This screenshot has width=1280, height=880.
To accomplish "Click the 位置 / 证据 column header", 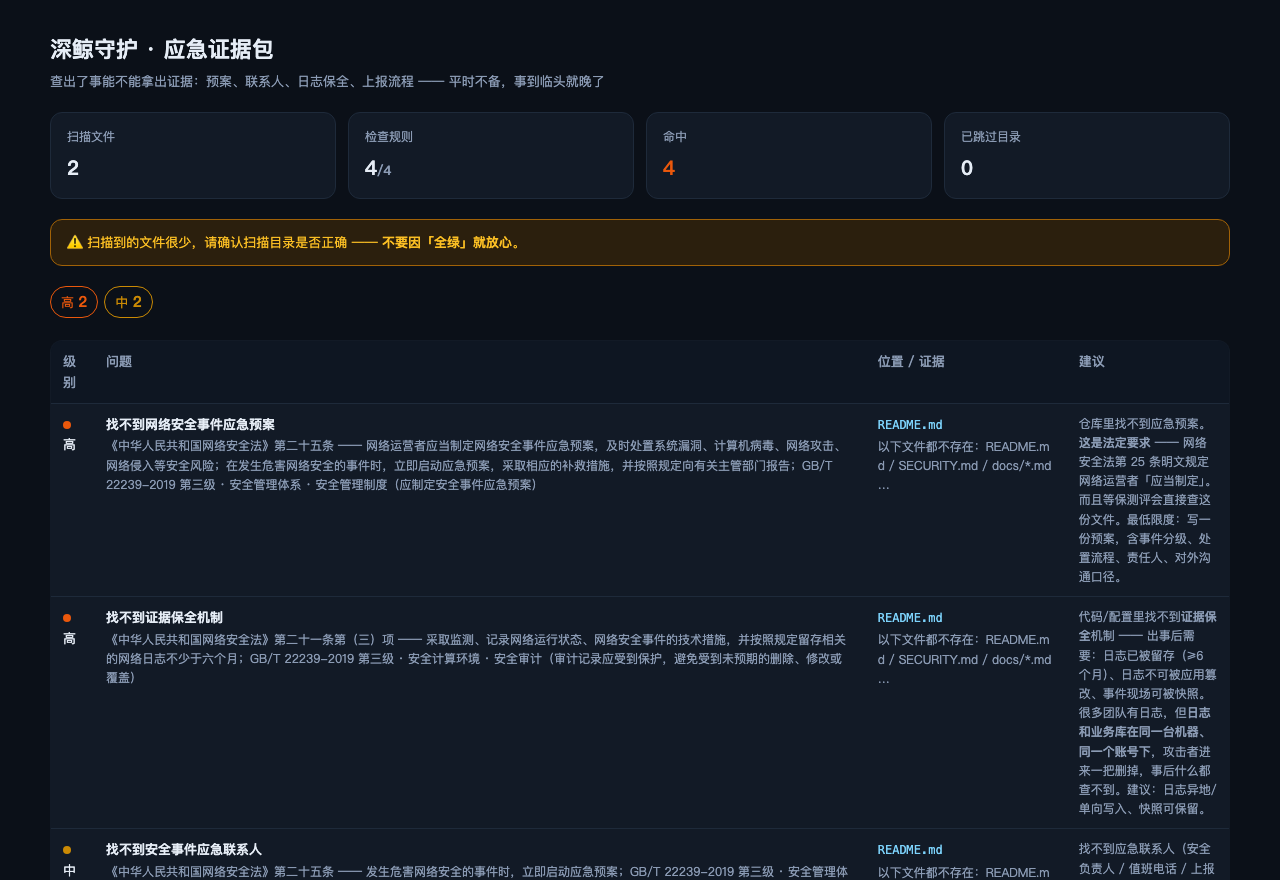I will click(x=911, y=362).
